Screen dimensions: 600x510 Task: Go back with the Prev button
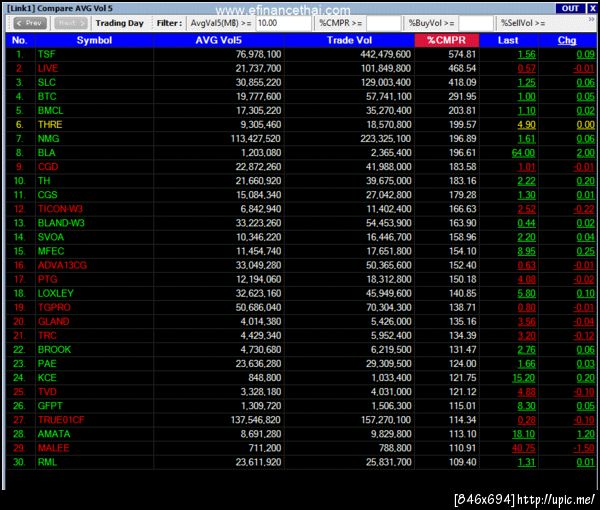[30, 23]
